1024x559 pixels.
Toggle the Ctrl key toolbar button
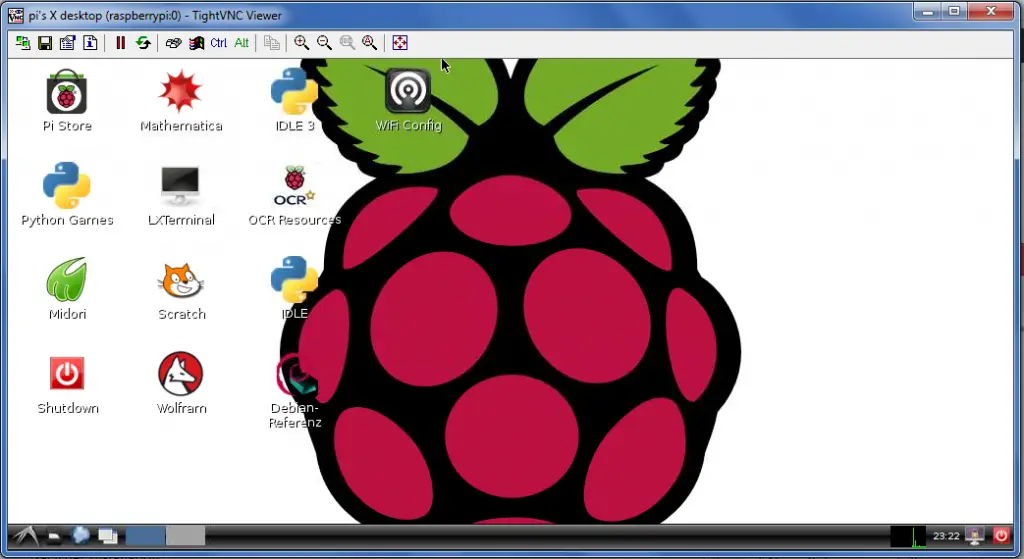click(x=219, y=43)
